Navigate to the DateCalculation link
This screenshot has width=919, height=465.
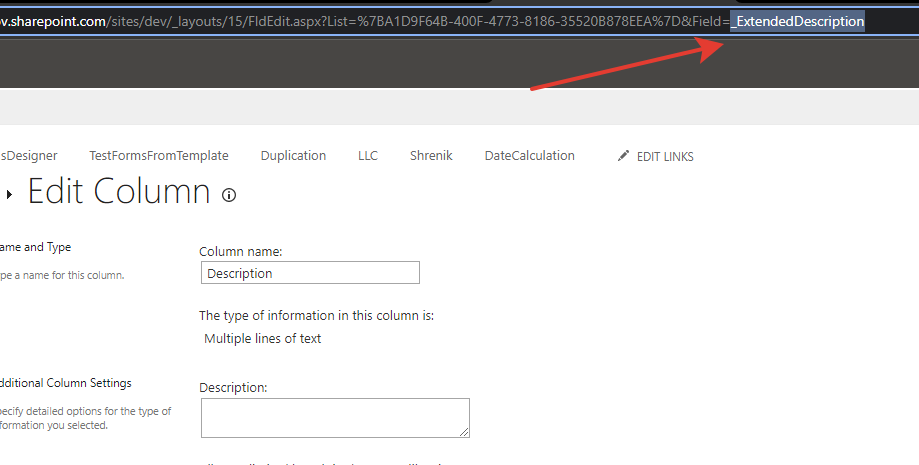[x=529, y=156]
